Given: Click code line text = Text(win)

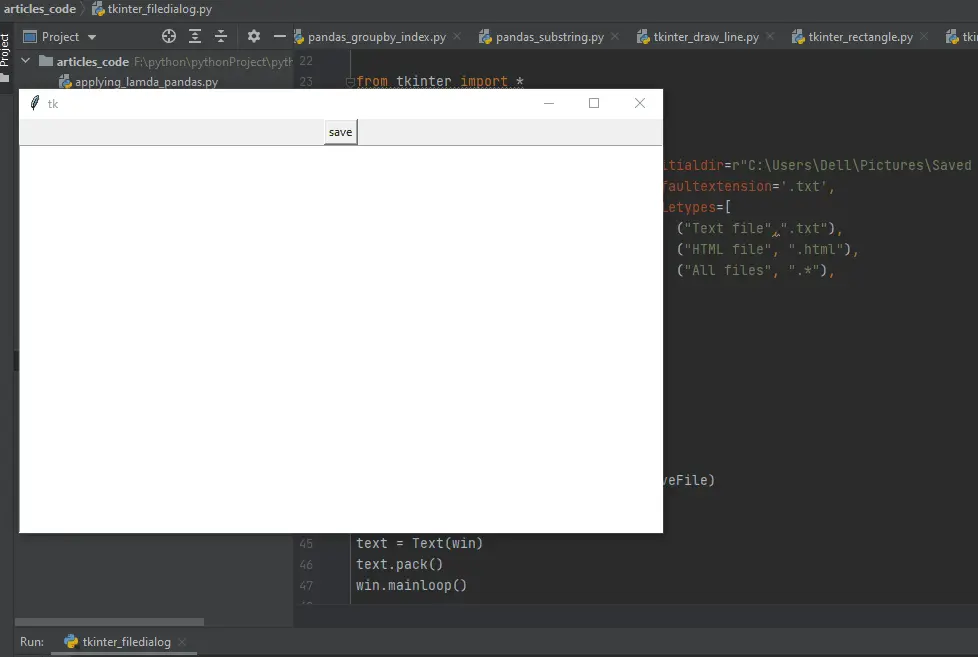Looking at the screenshot, I should 419,543.
